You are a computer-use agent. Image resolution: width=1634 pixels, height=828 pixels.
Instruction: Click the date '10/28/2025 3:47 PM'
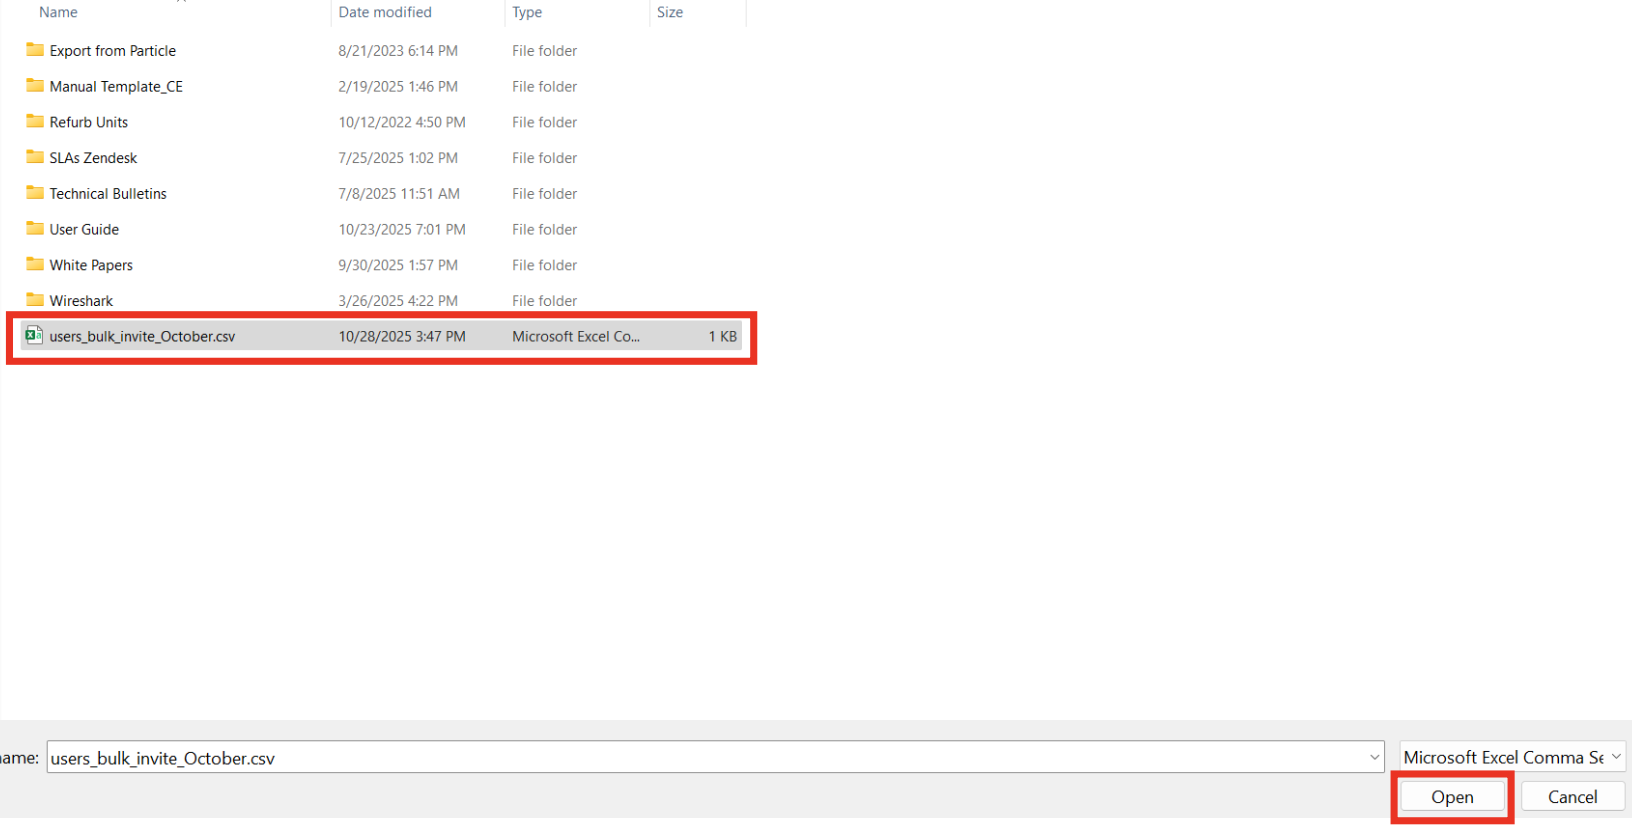402,337
